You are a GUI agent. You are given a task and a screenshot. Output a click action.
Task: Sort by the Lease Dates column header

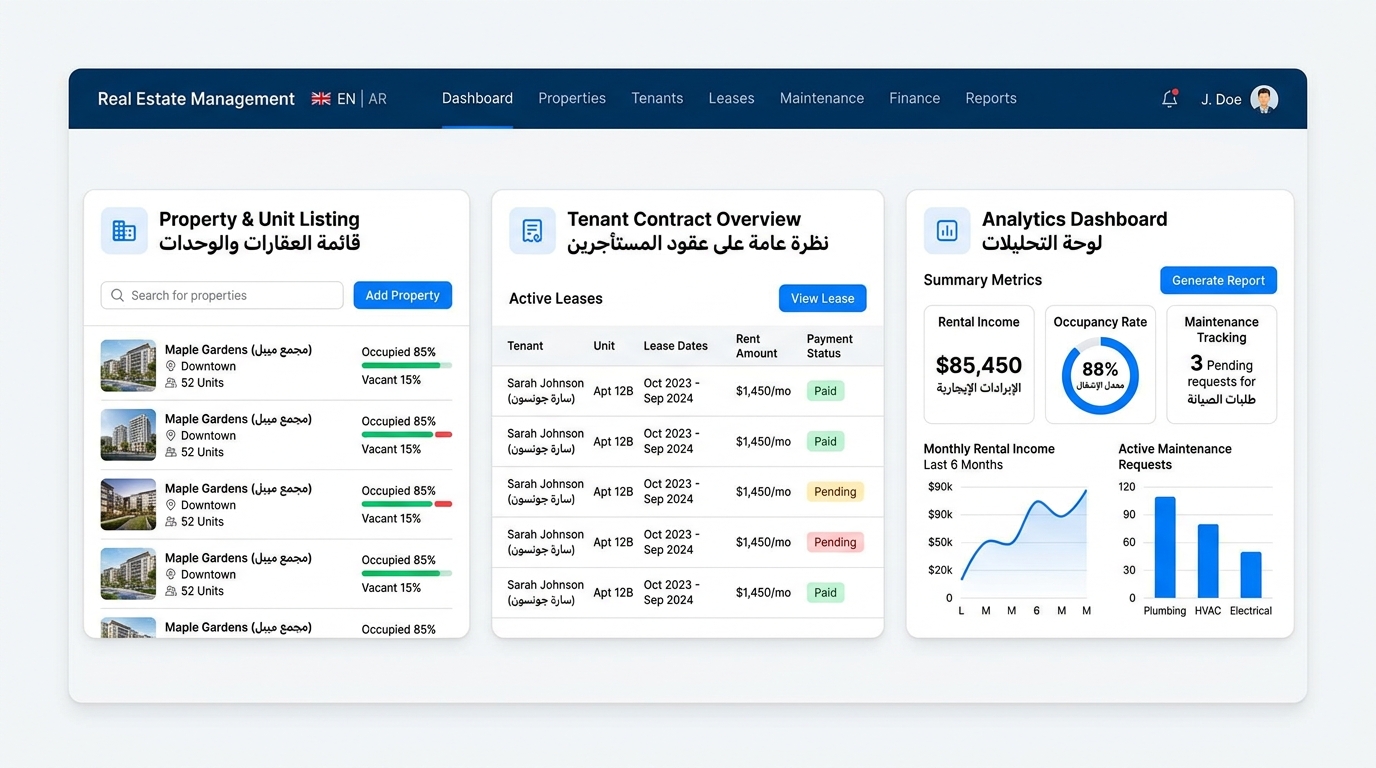coord(675,345)
